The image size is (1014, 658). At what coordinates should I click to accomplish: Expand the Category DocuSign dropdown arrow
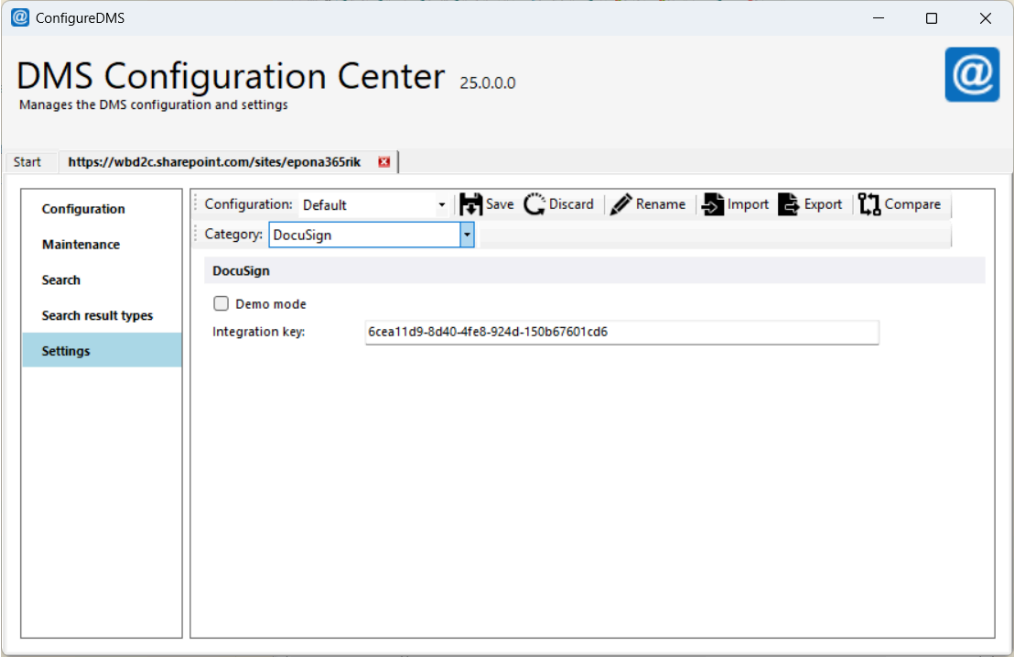pyautogui.click(x=467, y=235)
